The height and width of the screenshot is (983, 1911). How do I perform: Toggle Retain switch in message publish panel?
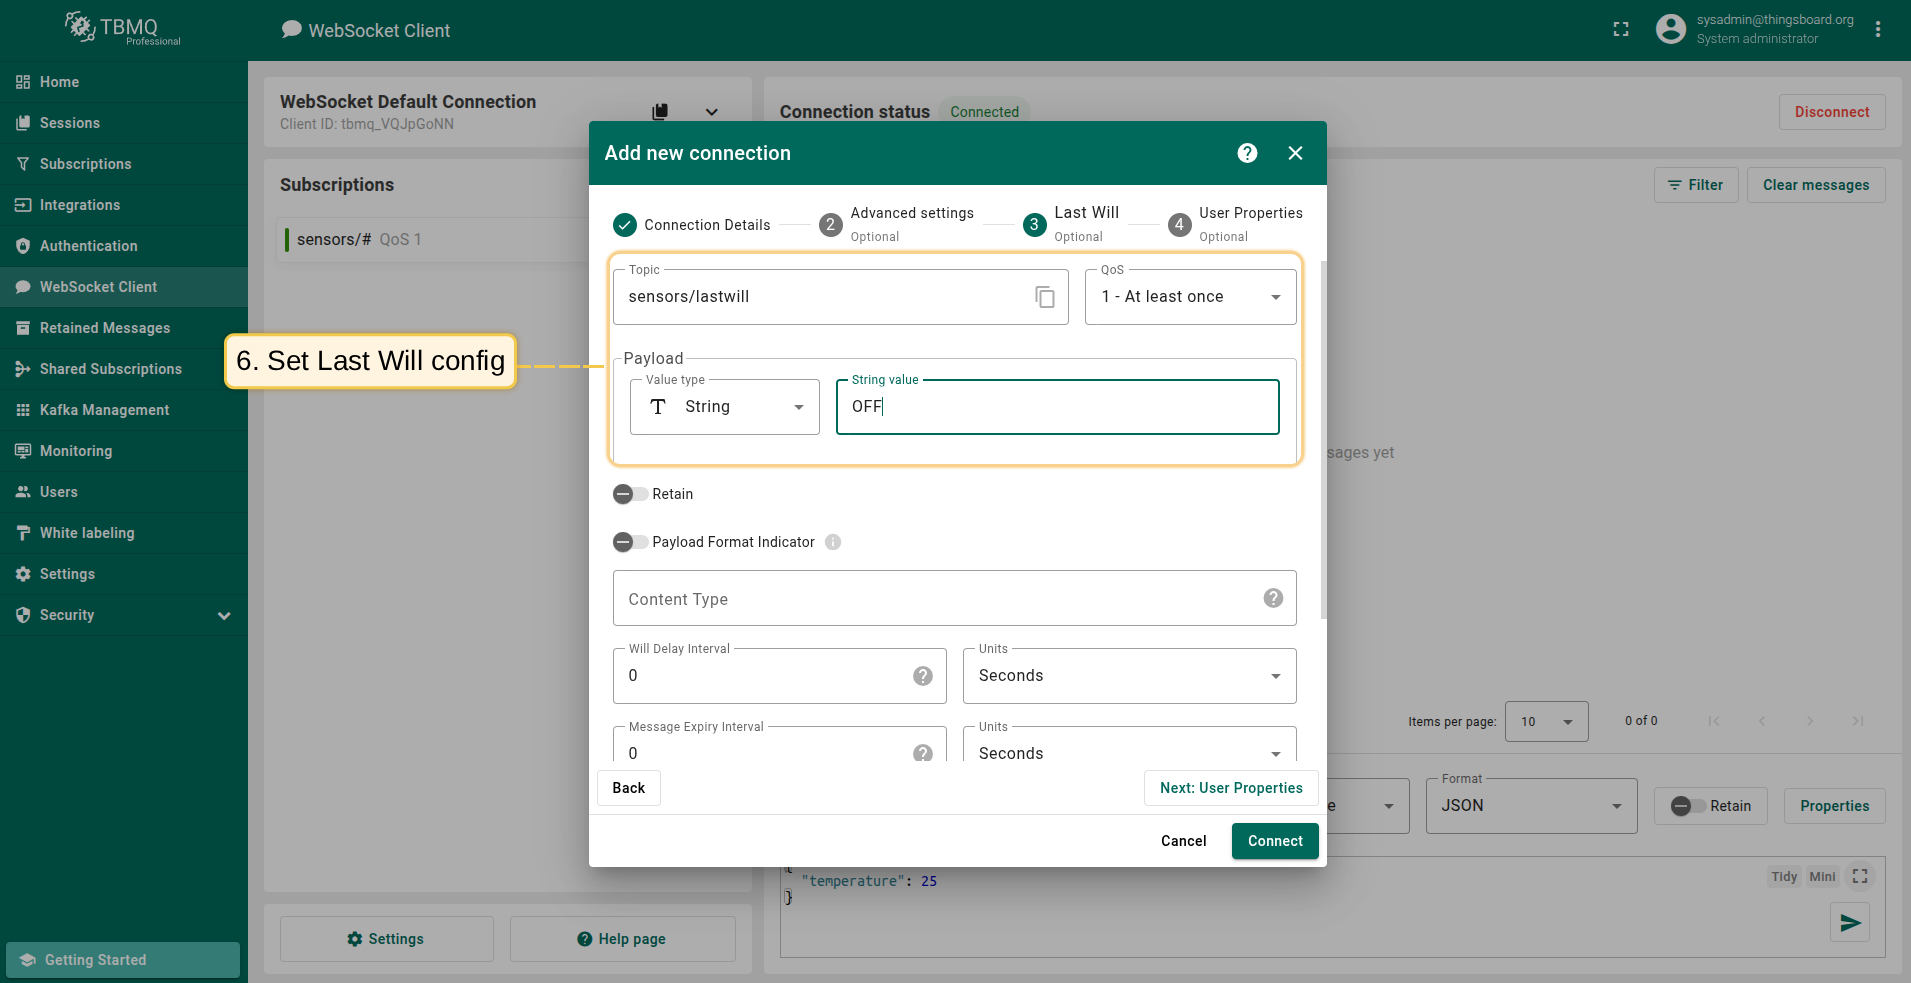click(x=1688, y=806)
